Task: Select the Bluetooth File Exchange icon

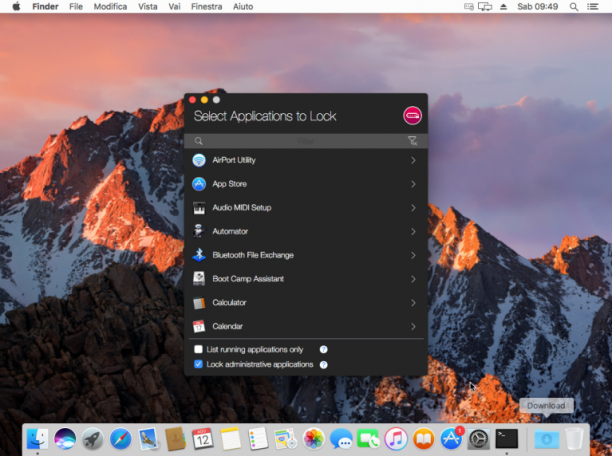Action: [199, 255]
